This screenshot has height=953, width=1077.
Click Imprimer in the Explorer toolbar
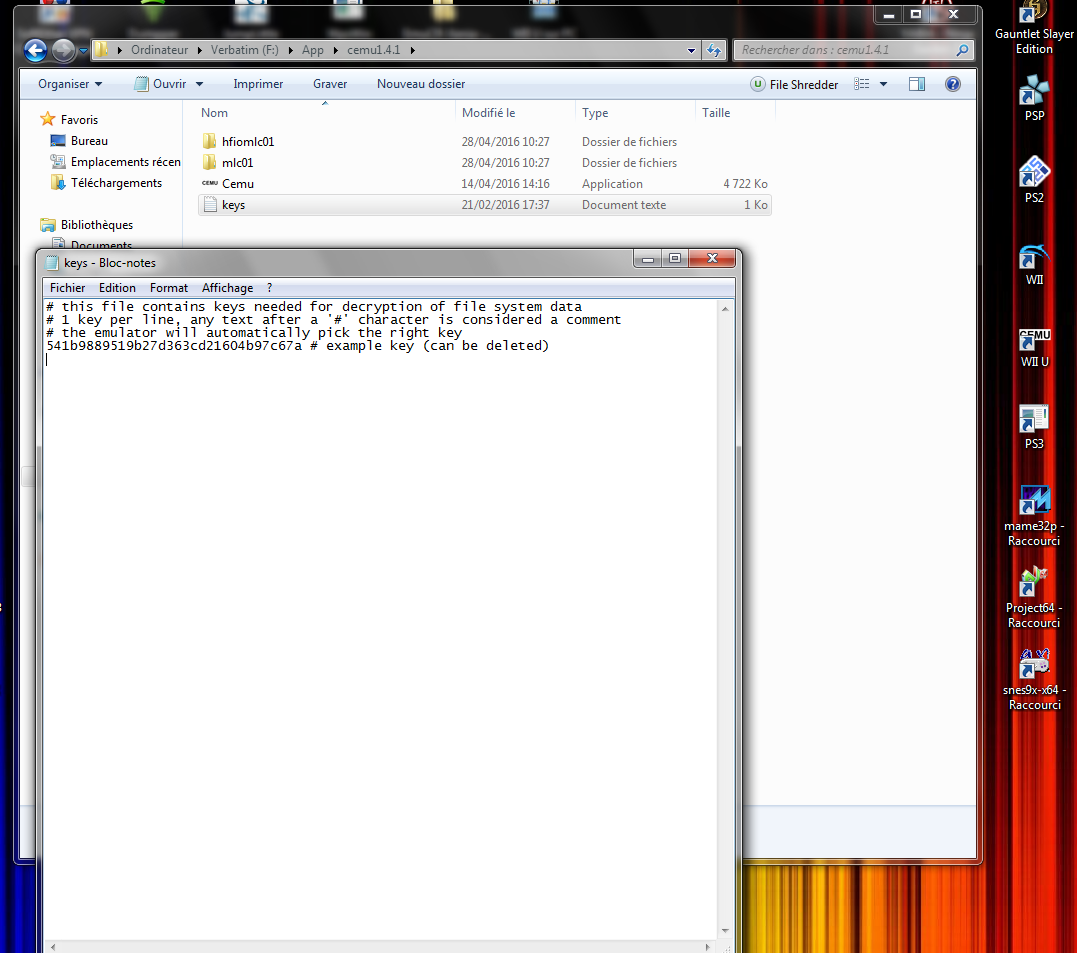(258, 84)
